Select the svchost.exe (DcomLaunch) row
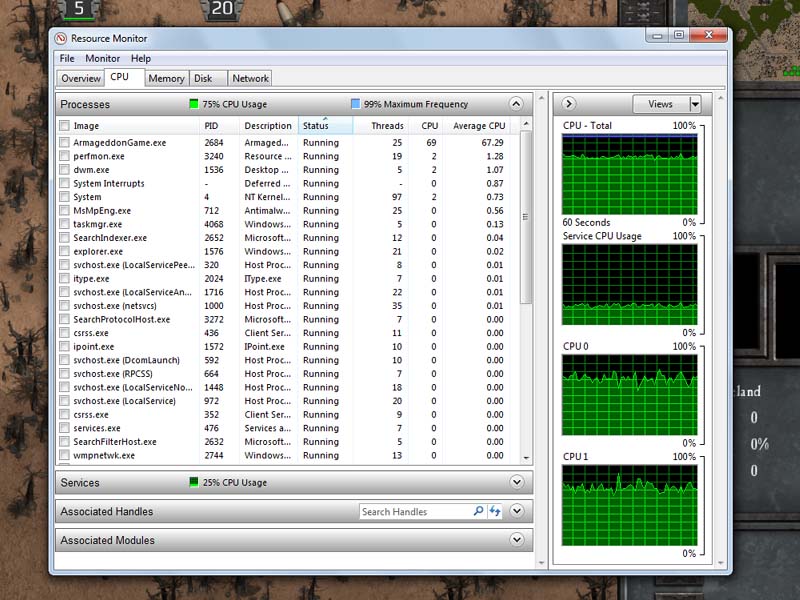The image size is (800, 600). (288, 360)
